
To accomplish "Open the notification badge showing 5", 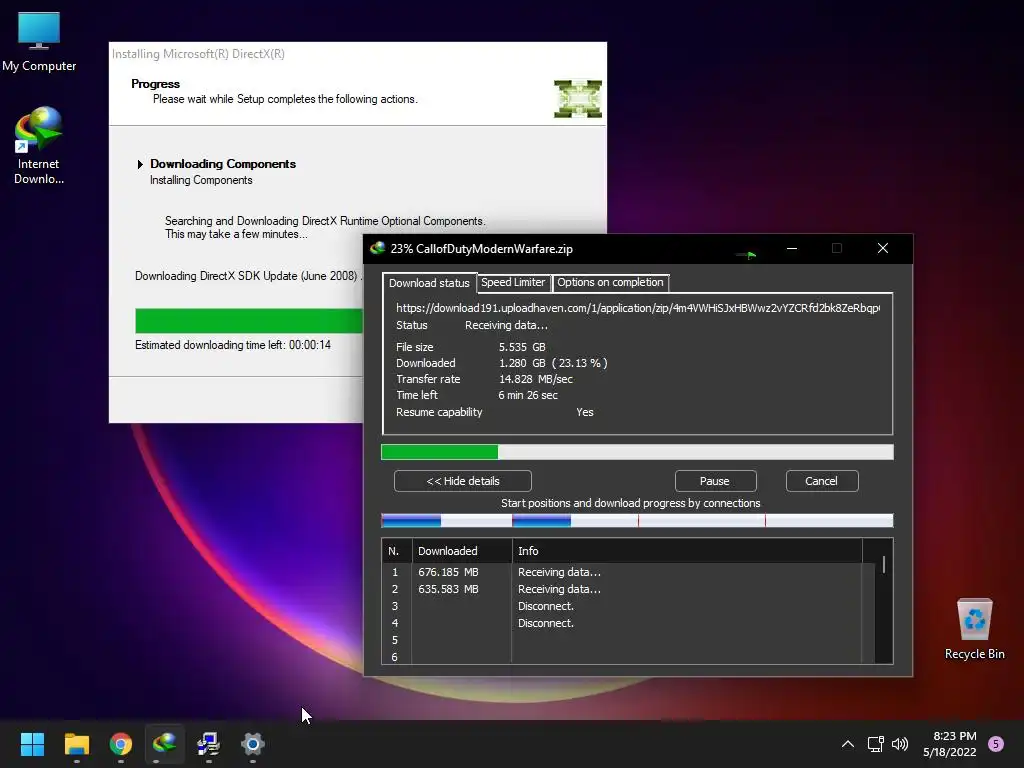I will pyautogui.click(x=996, y=744).
